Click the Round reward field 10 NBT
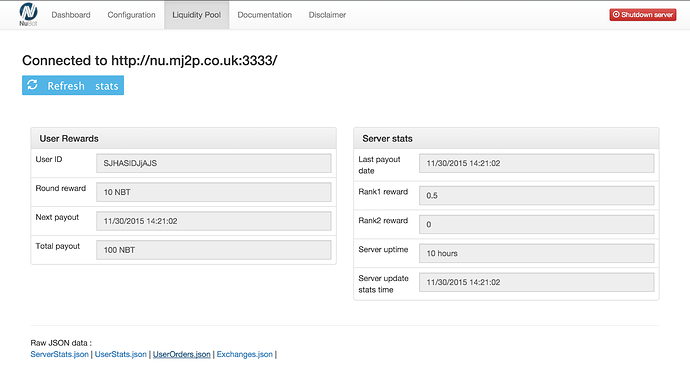 [214, 192]
